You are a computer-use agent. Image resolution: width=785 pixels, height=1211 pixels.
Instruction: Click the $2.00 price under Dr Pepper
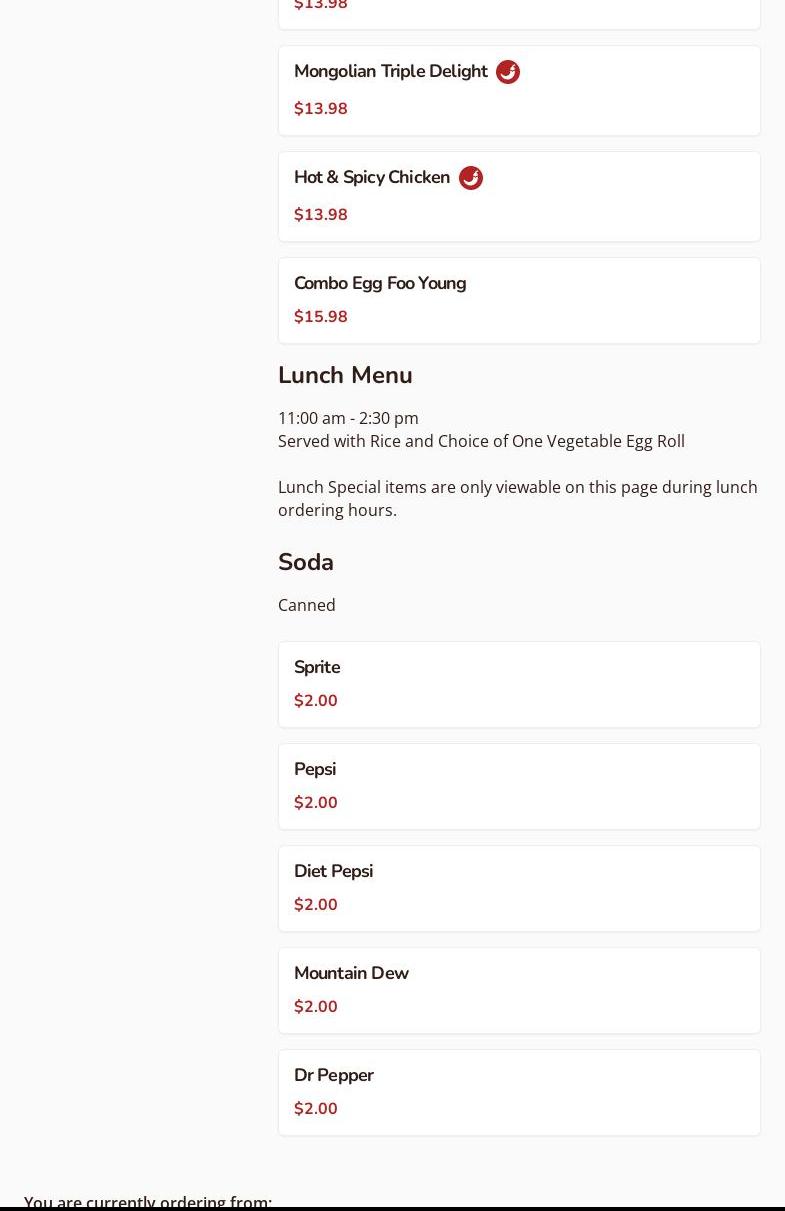pos(316,1109)
